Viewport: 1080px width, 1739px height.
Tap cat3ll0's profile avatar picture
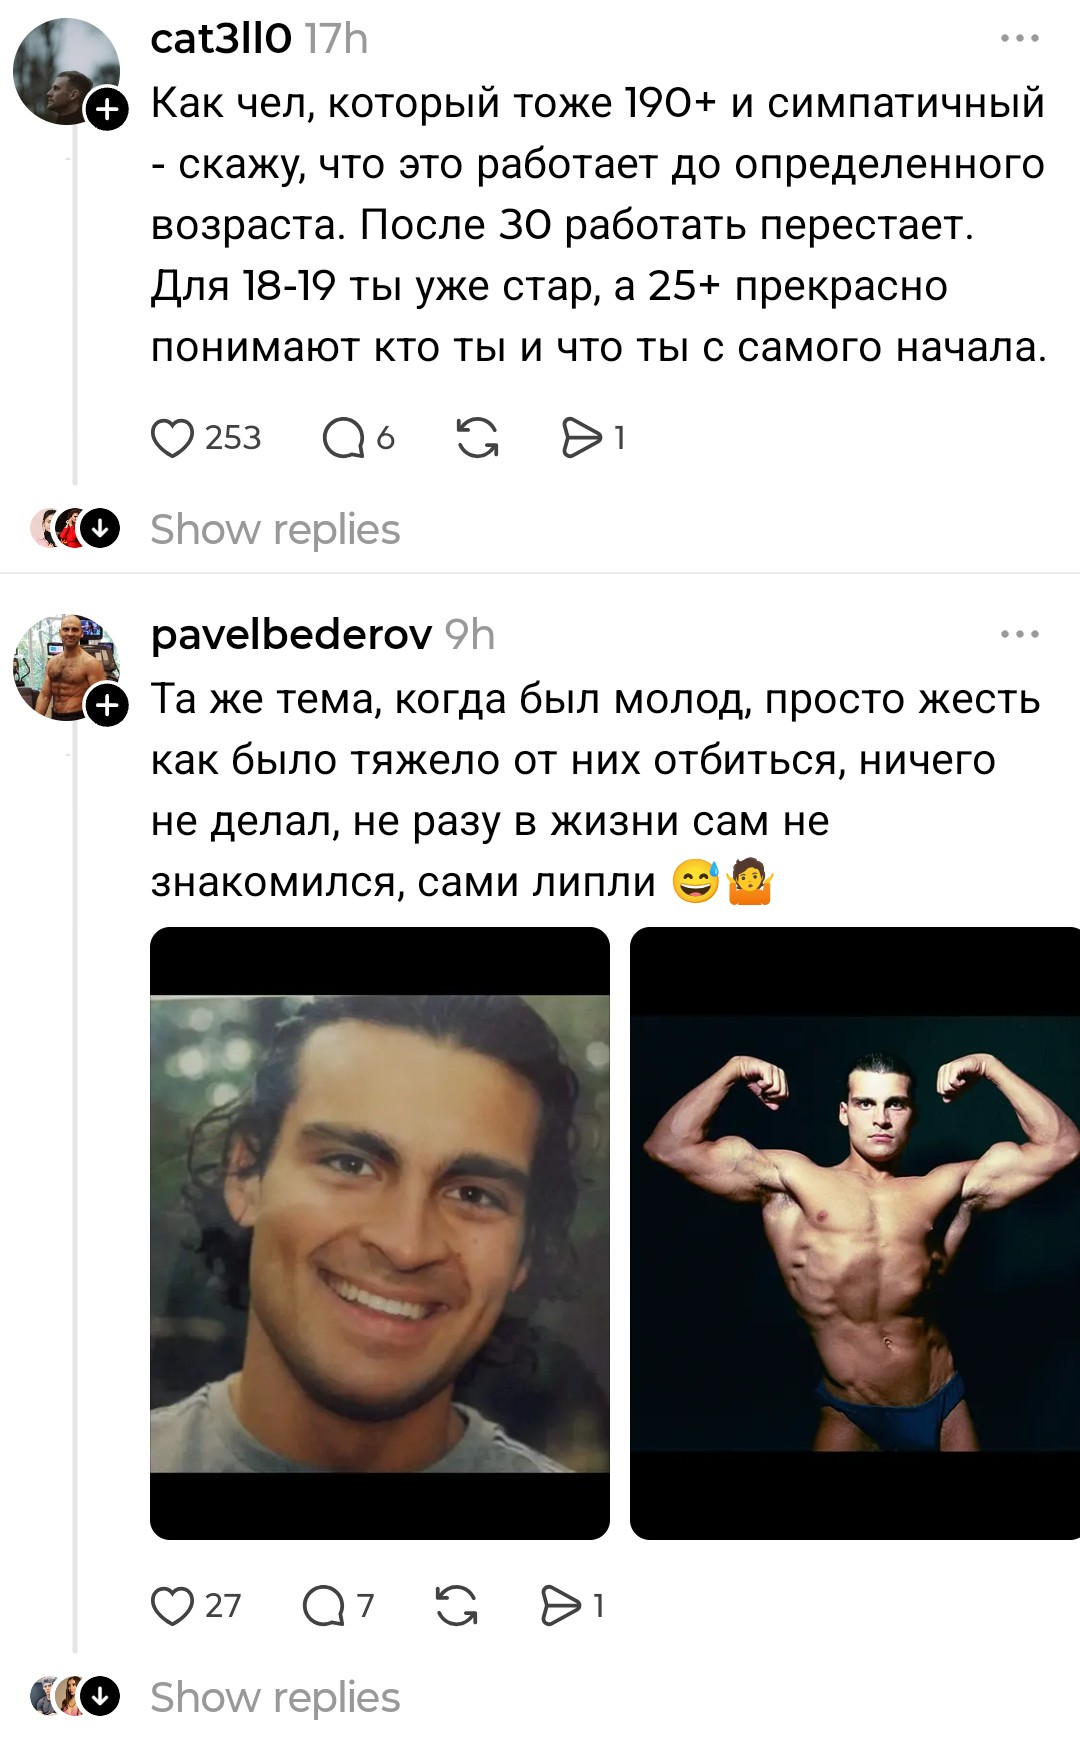(x=66, y=71)
